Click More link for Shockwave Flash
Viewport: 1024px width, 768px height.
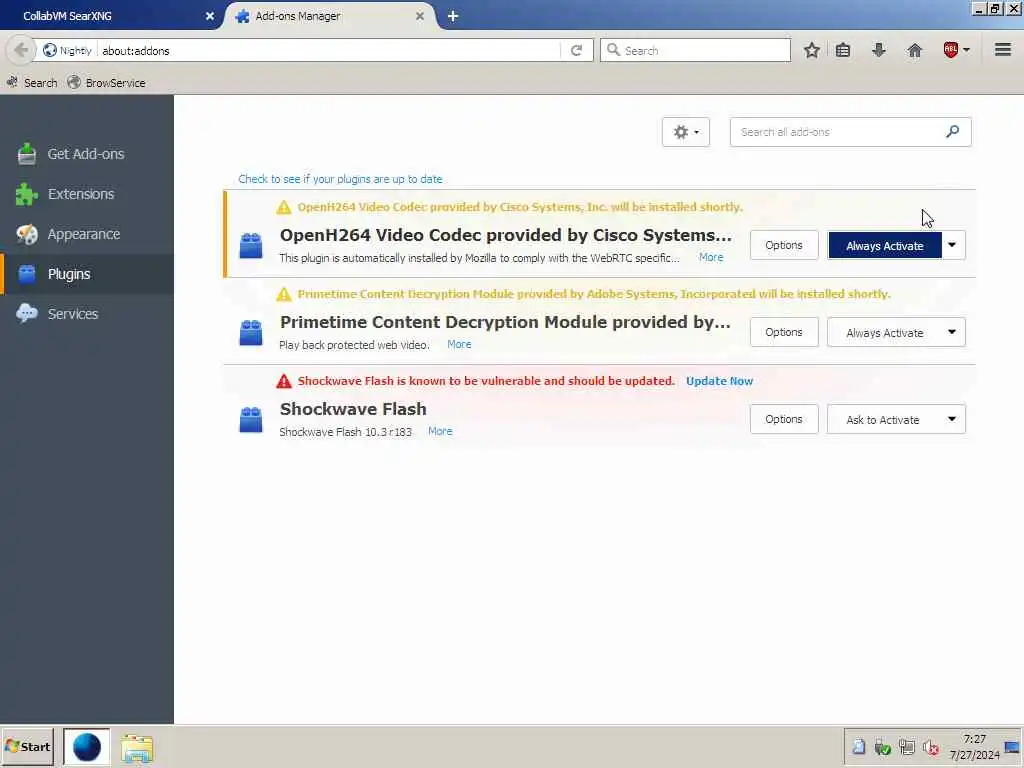pos(440,431)
